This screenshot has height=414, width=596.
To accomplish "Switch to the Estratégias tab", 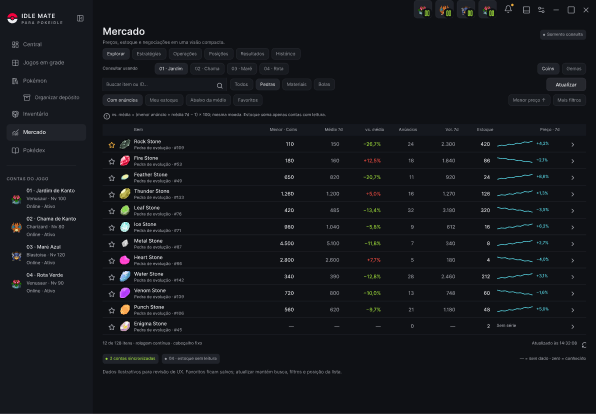I will [149, 54].
